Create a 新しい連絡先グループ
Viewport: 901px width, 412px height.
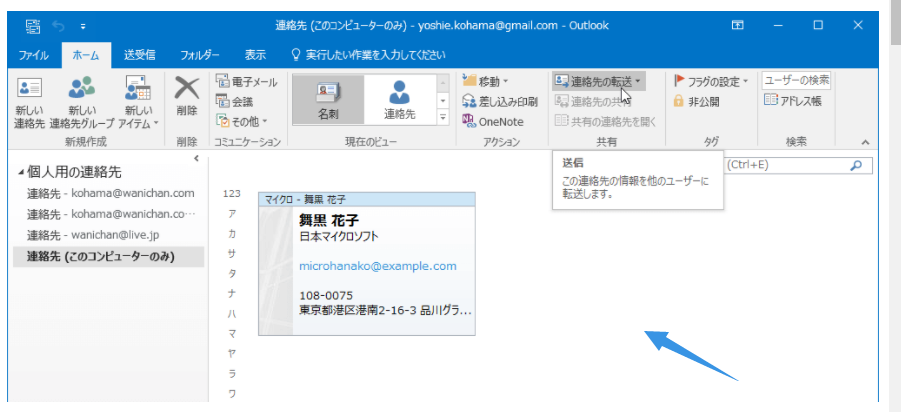click(81, 102)
